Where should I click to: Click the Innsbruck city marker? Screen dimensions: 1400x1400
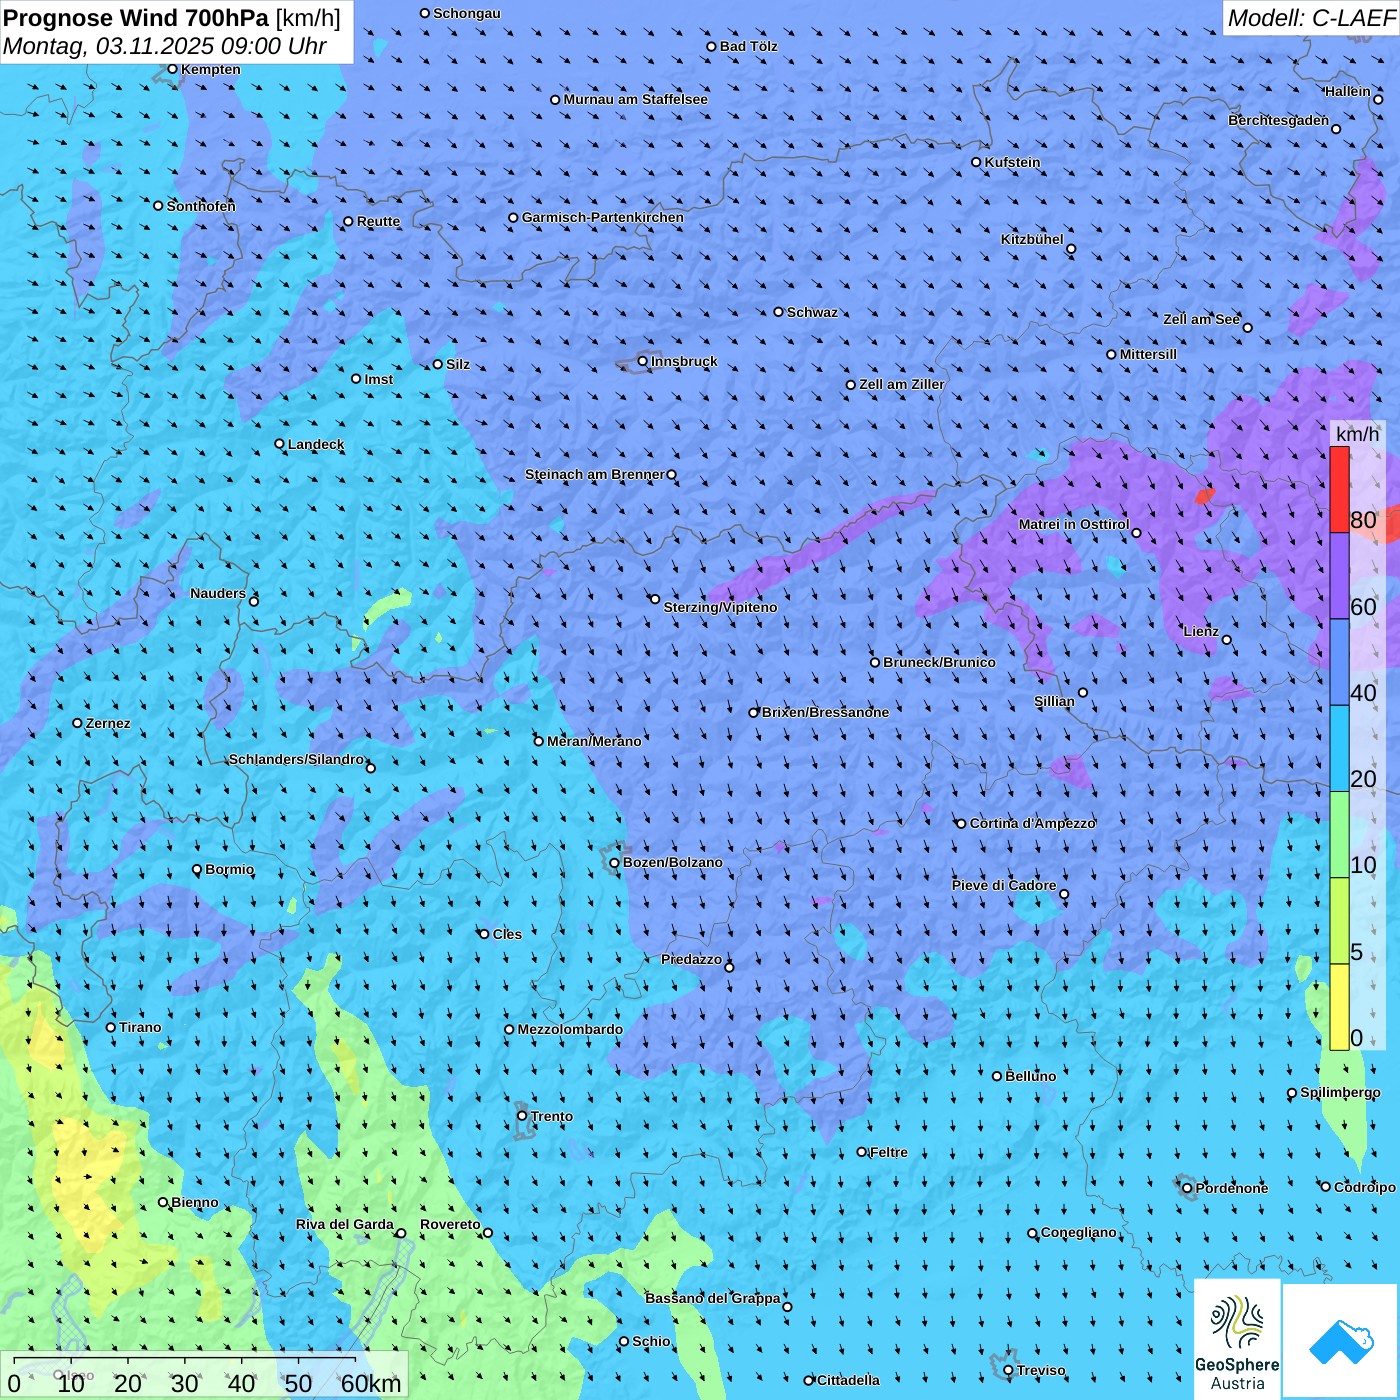[x=643, y=361]
